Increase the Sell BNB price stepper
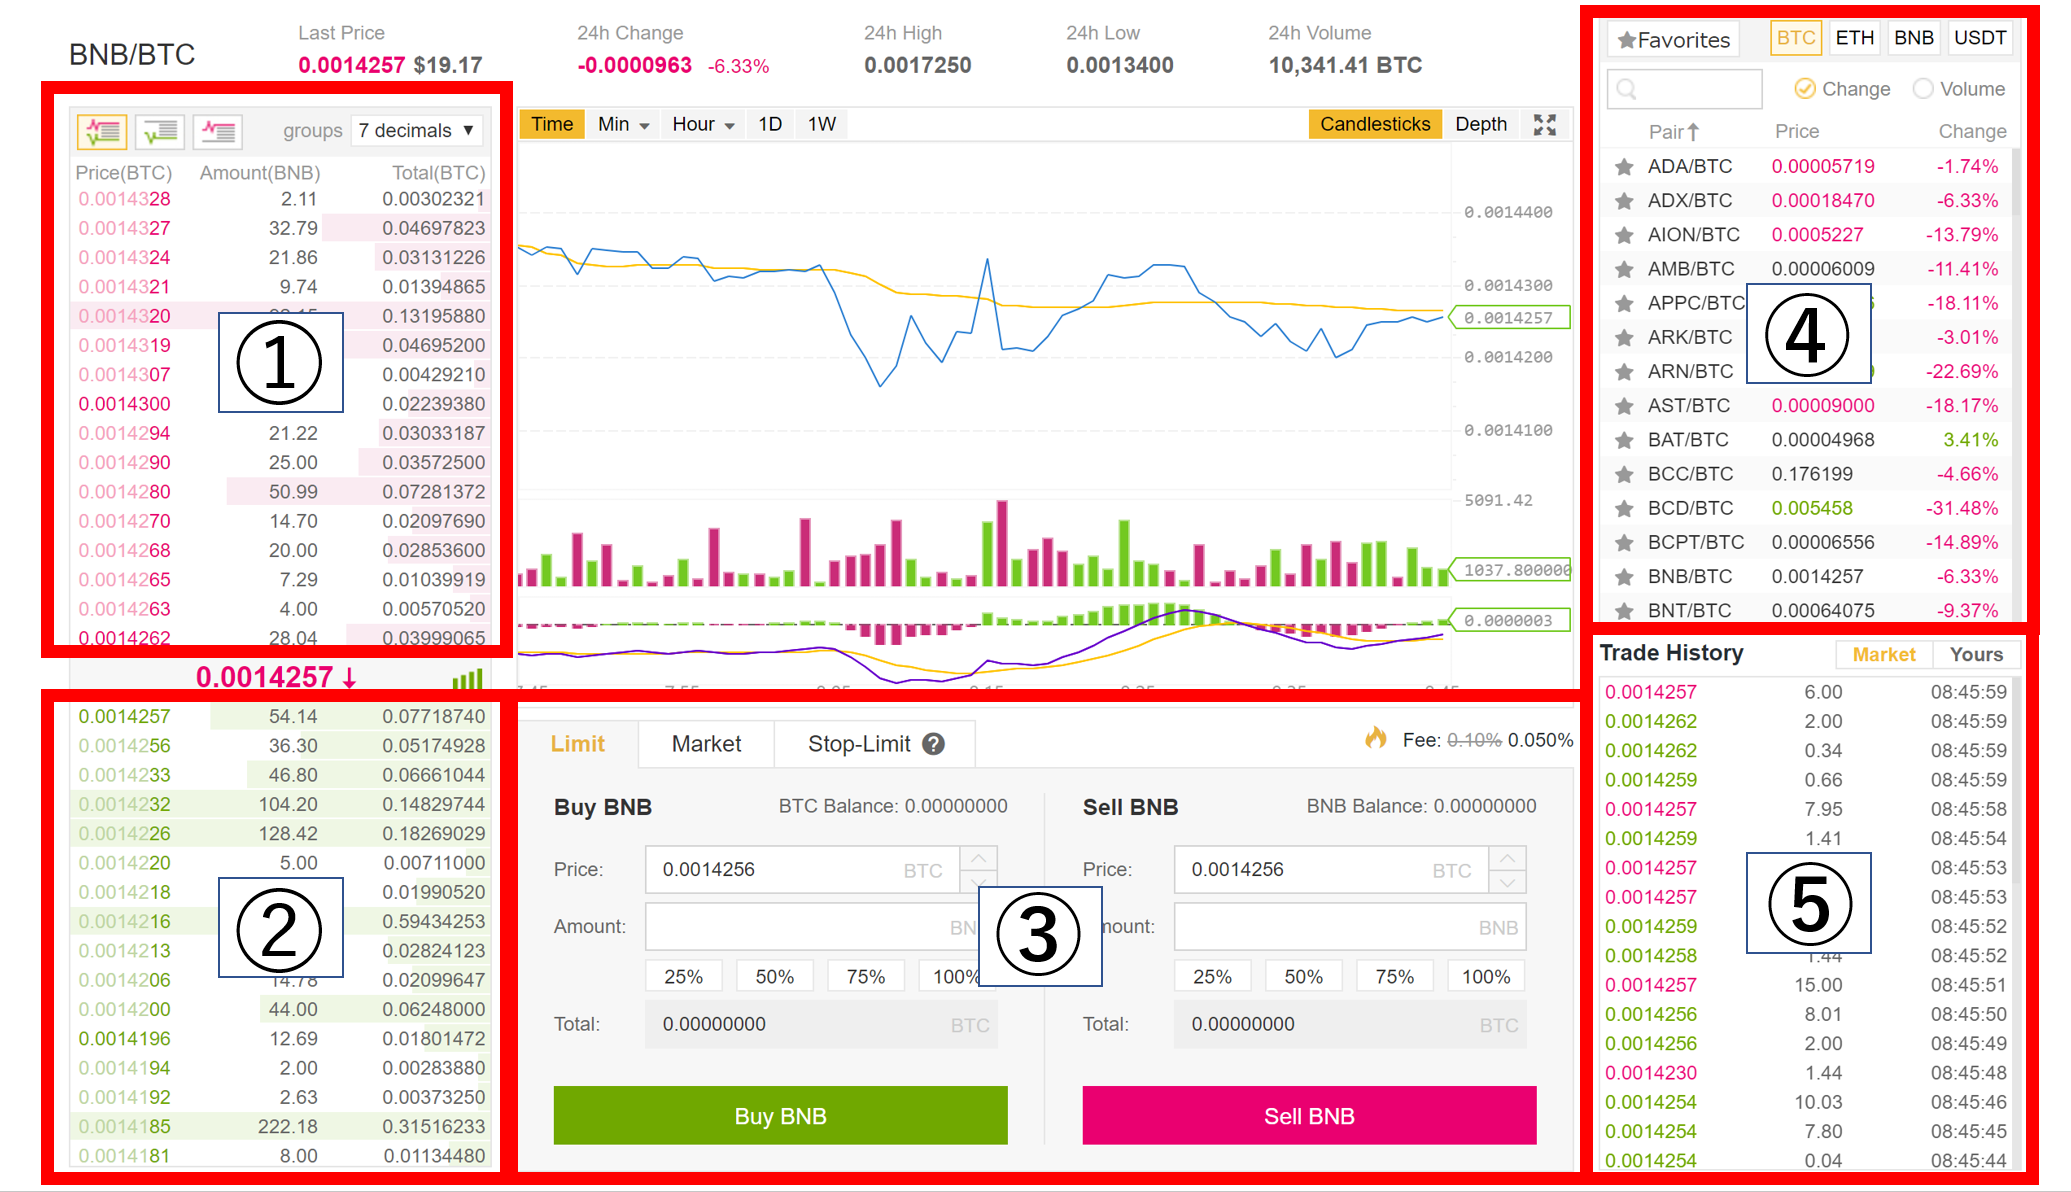This screenshot has height=1192, width=2071. point(1507,858)
